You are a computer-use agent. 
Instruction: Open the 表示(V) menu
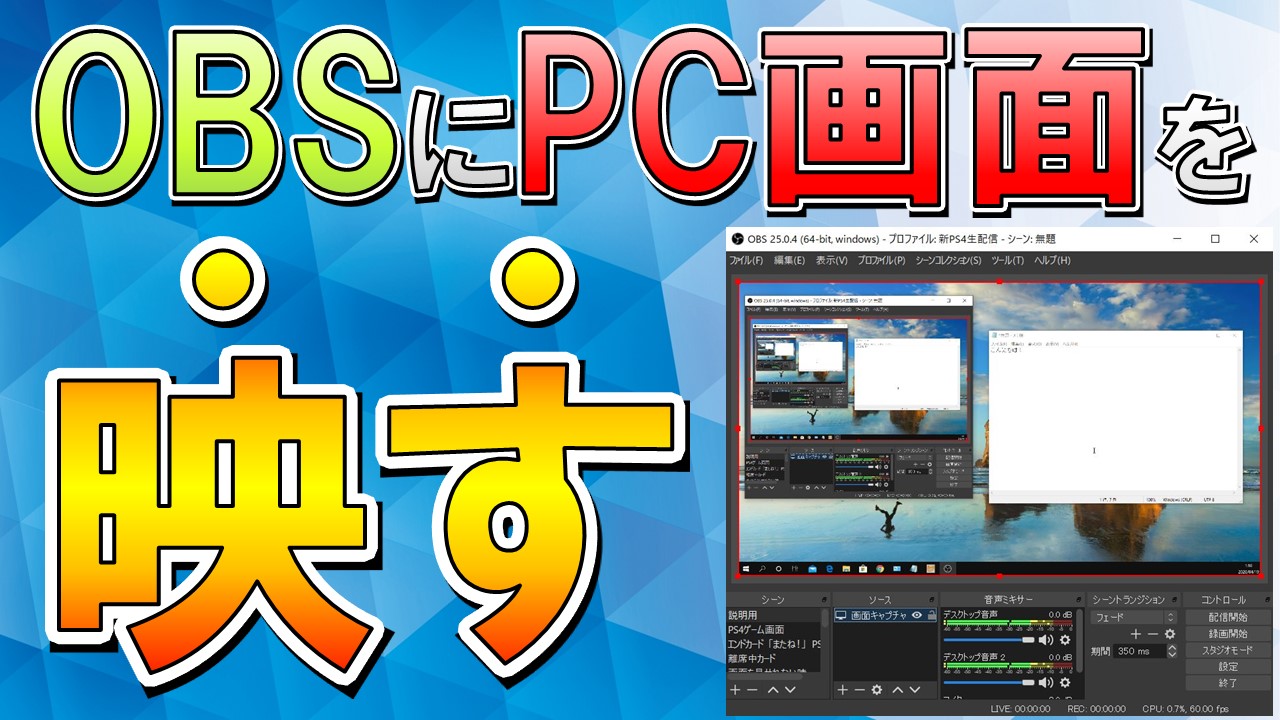tap(831, 261)
